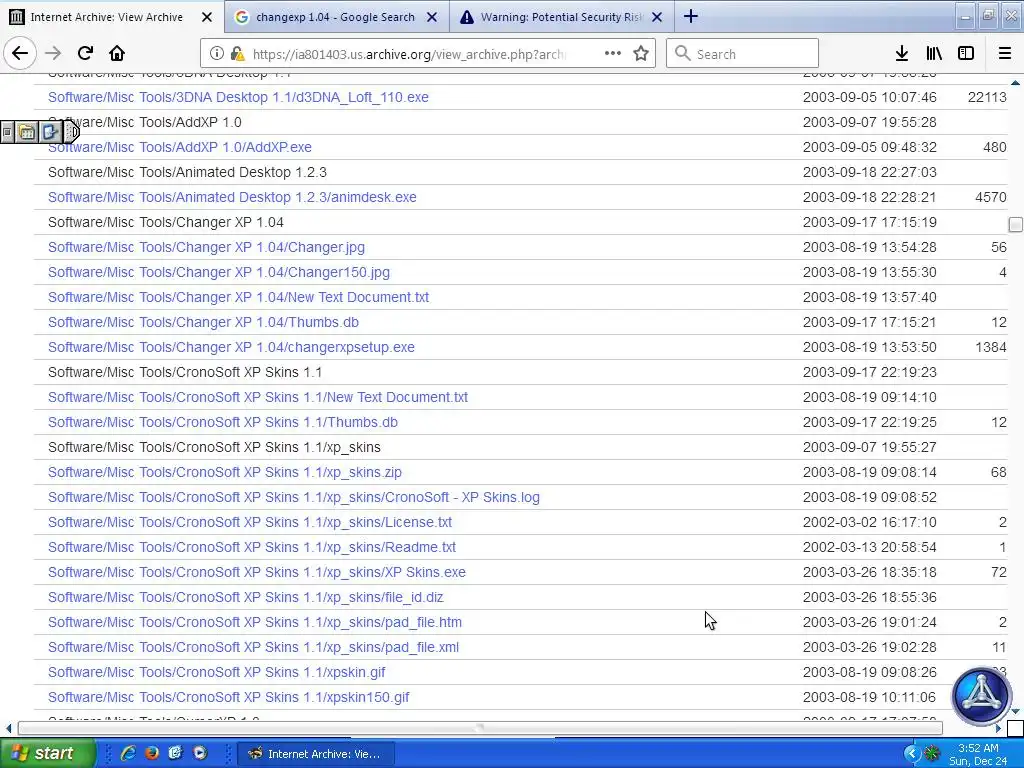Download XP Skins.exe
1024x768 pixels.
pyautogui.click(x=257, y=572)
